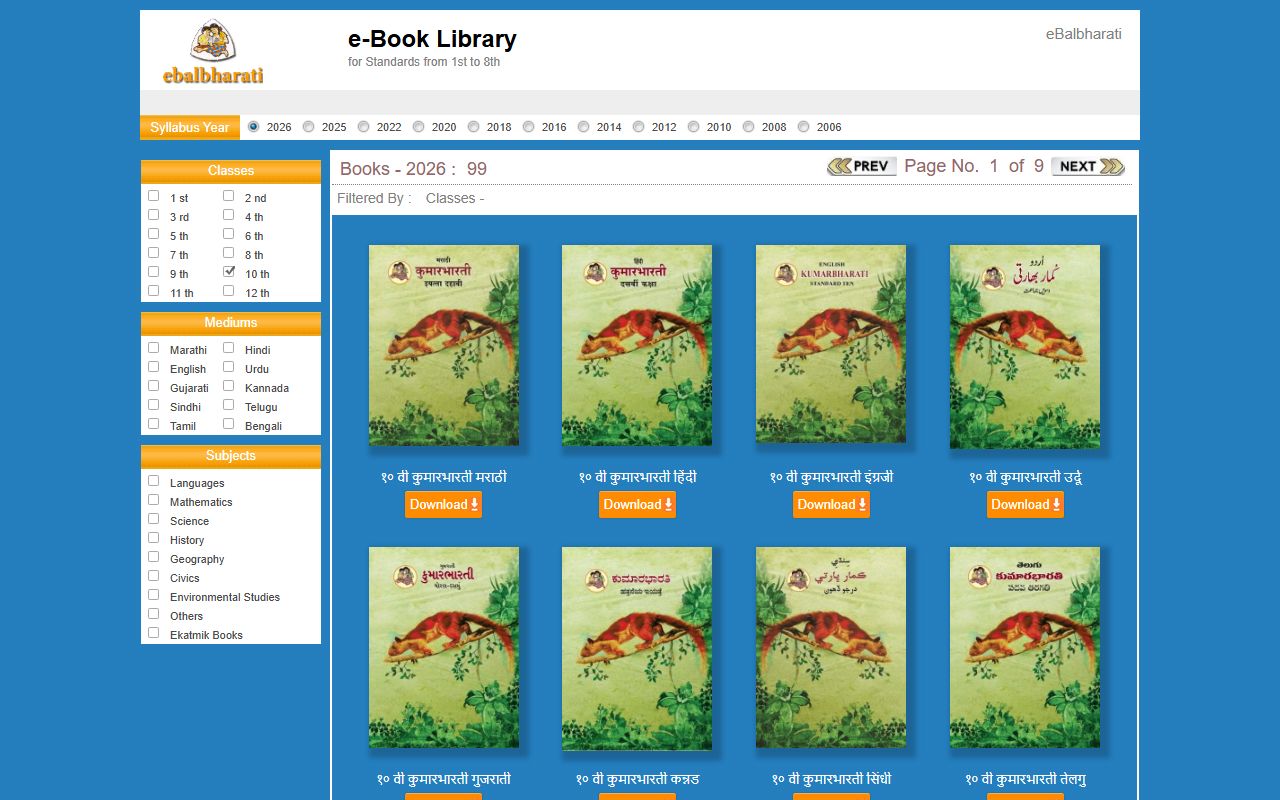Filter by Others subject
Viewport: 1280px width, 800px height.
tap(154, 614)
